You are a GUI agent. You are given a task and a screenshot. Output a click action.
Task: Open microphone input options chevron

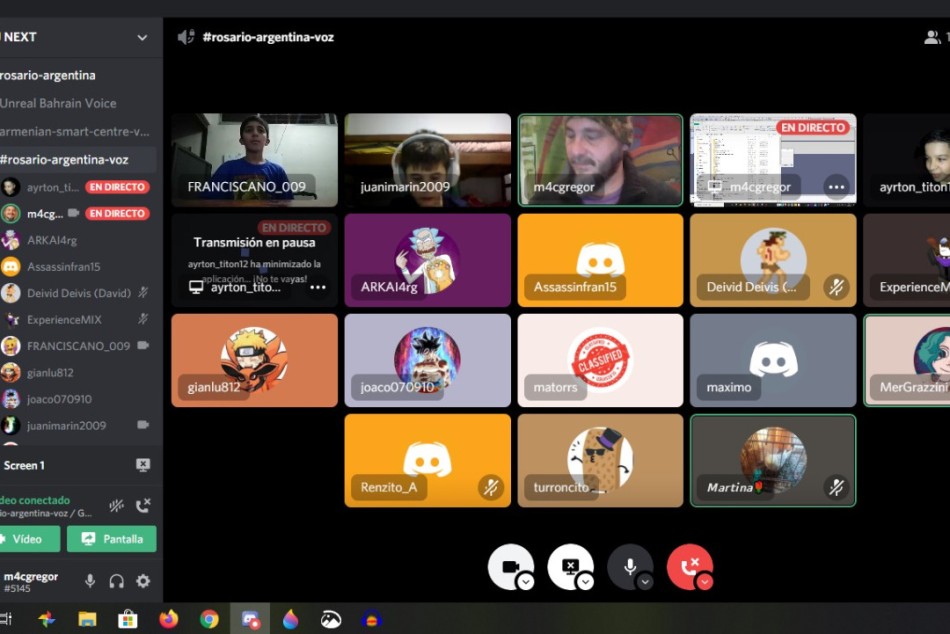point(645,582)
